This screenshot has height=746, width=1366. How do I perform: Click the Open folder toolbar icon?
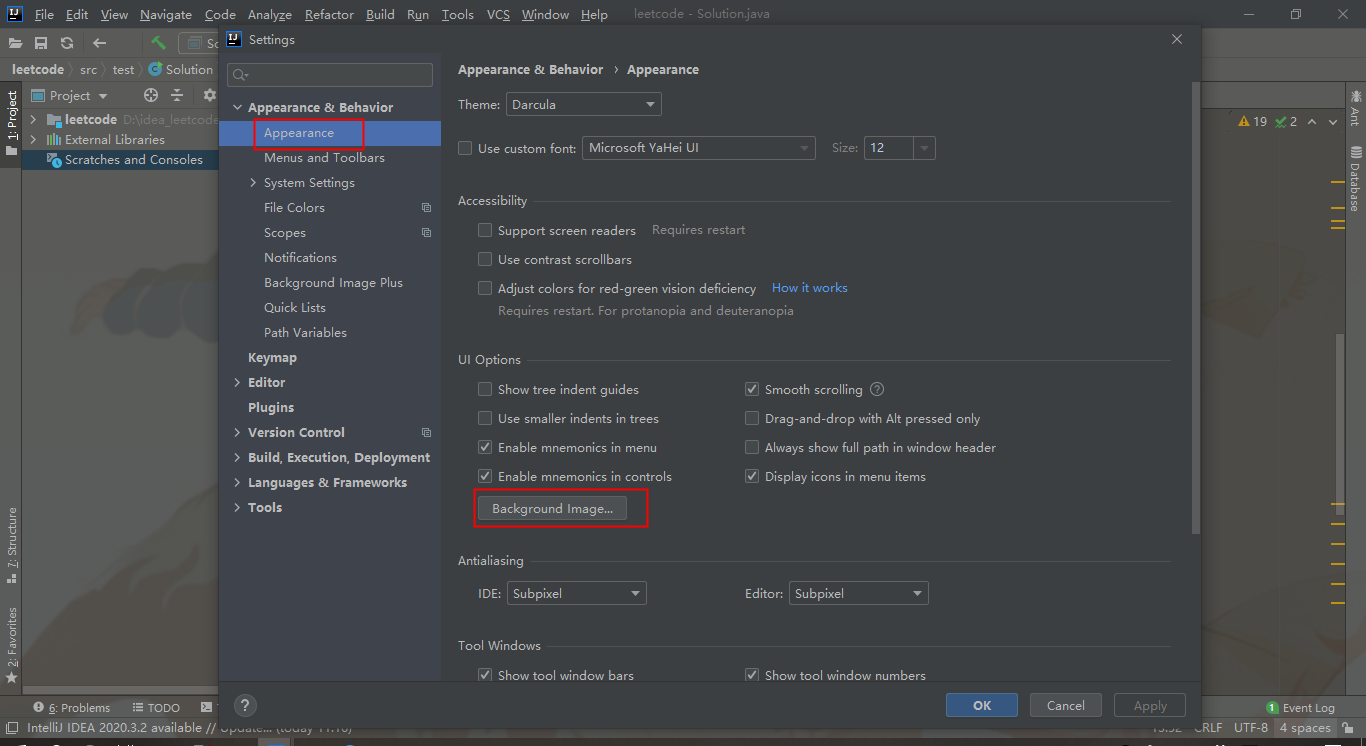[15, 43]
